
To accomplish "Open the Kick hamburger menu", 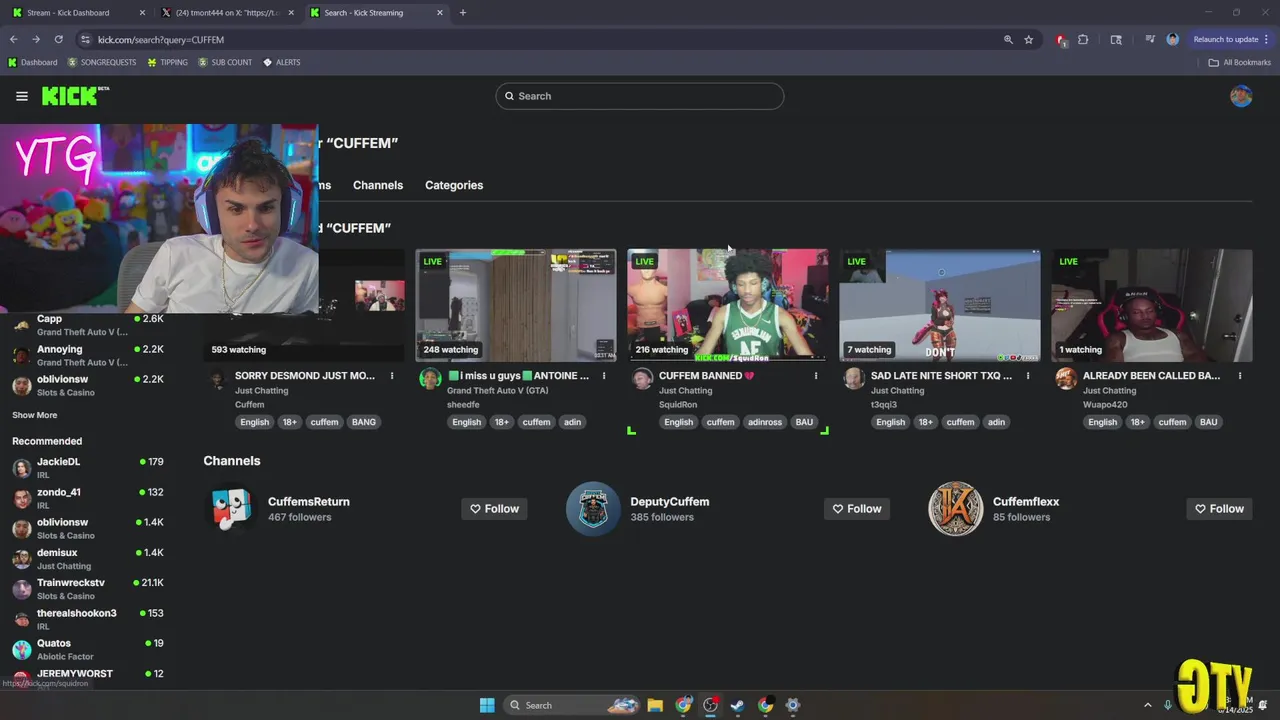I will (x=22, y=96).
